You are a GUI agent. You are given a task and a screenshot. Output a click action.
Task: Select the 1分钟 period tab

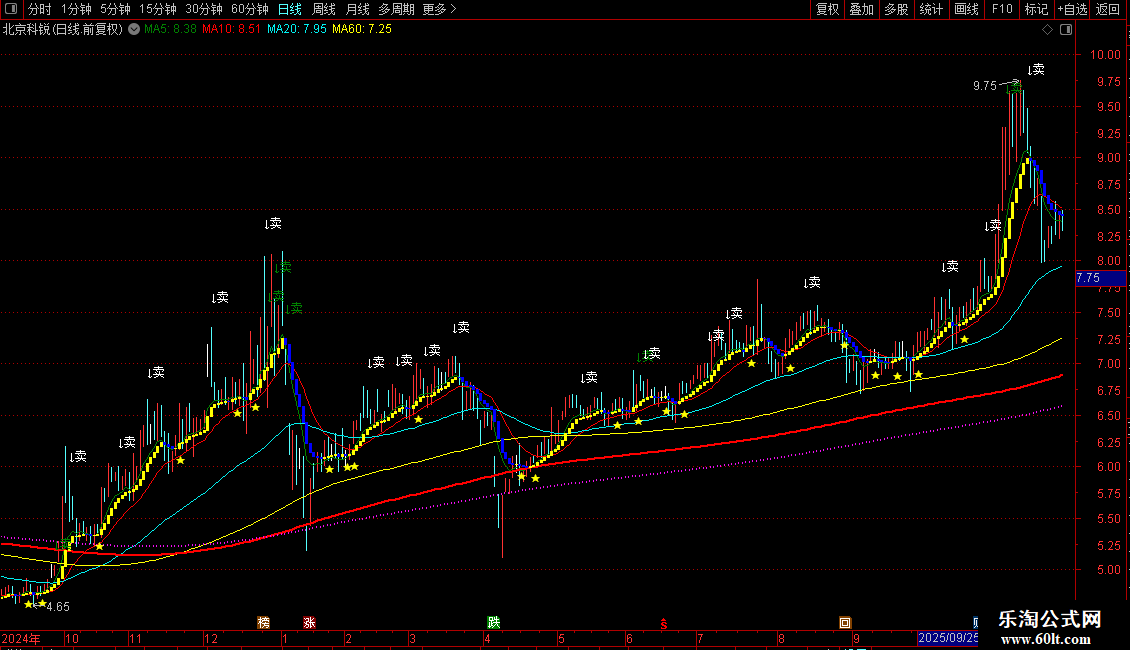tap(76, 9)
